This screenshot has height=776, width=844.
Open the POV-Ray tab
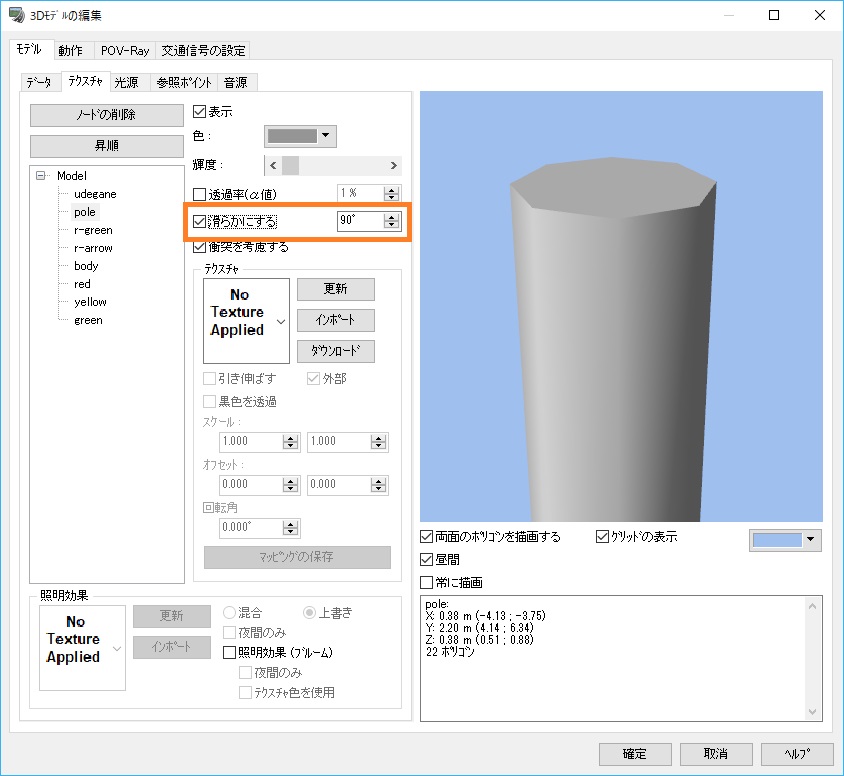pos(124,51)
